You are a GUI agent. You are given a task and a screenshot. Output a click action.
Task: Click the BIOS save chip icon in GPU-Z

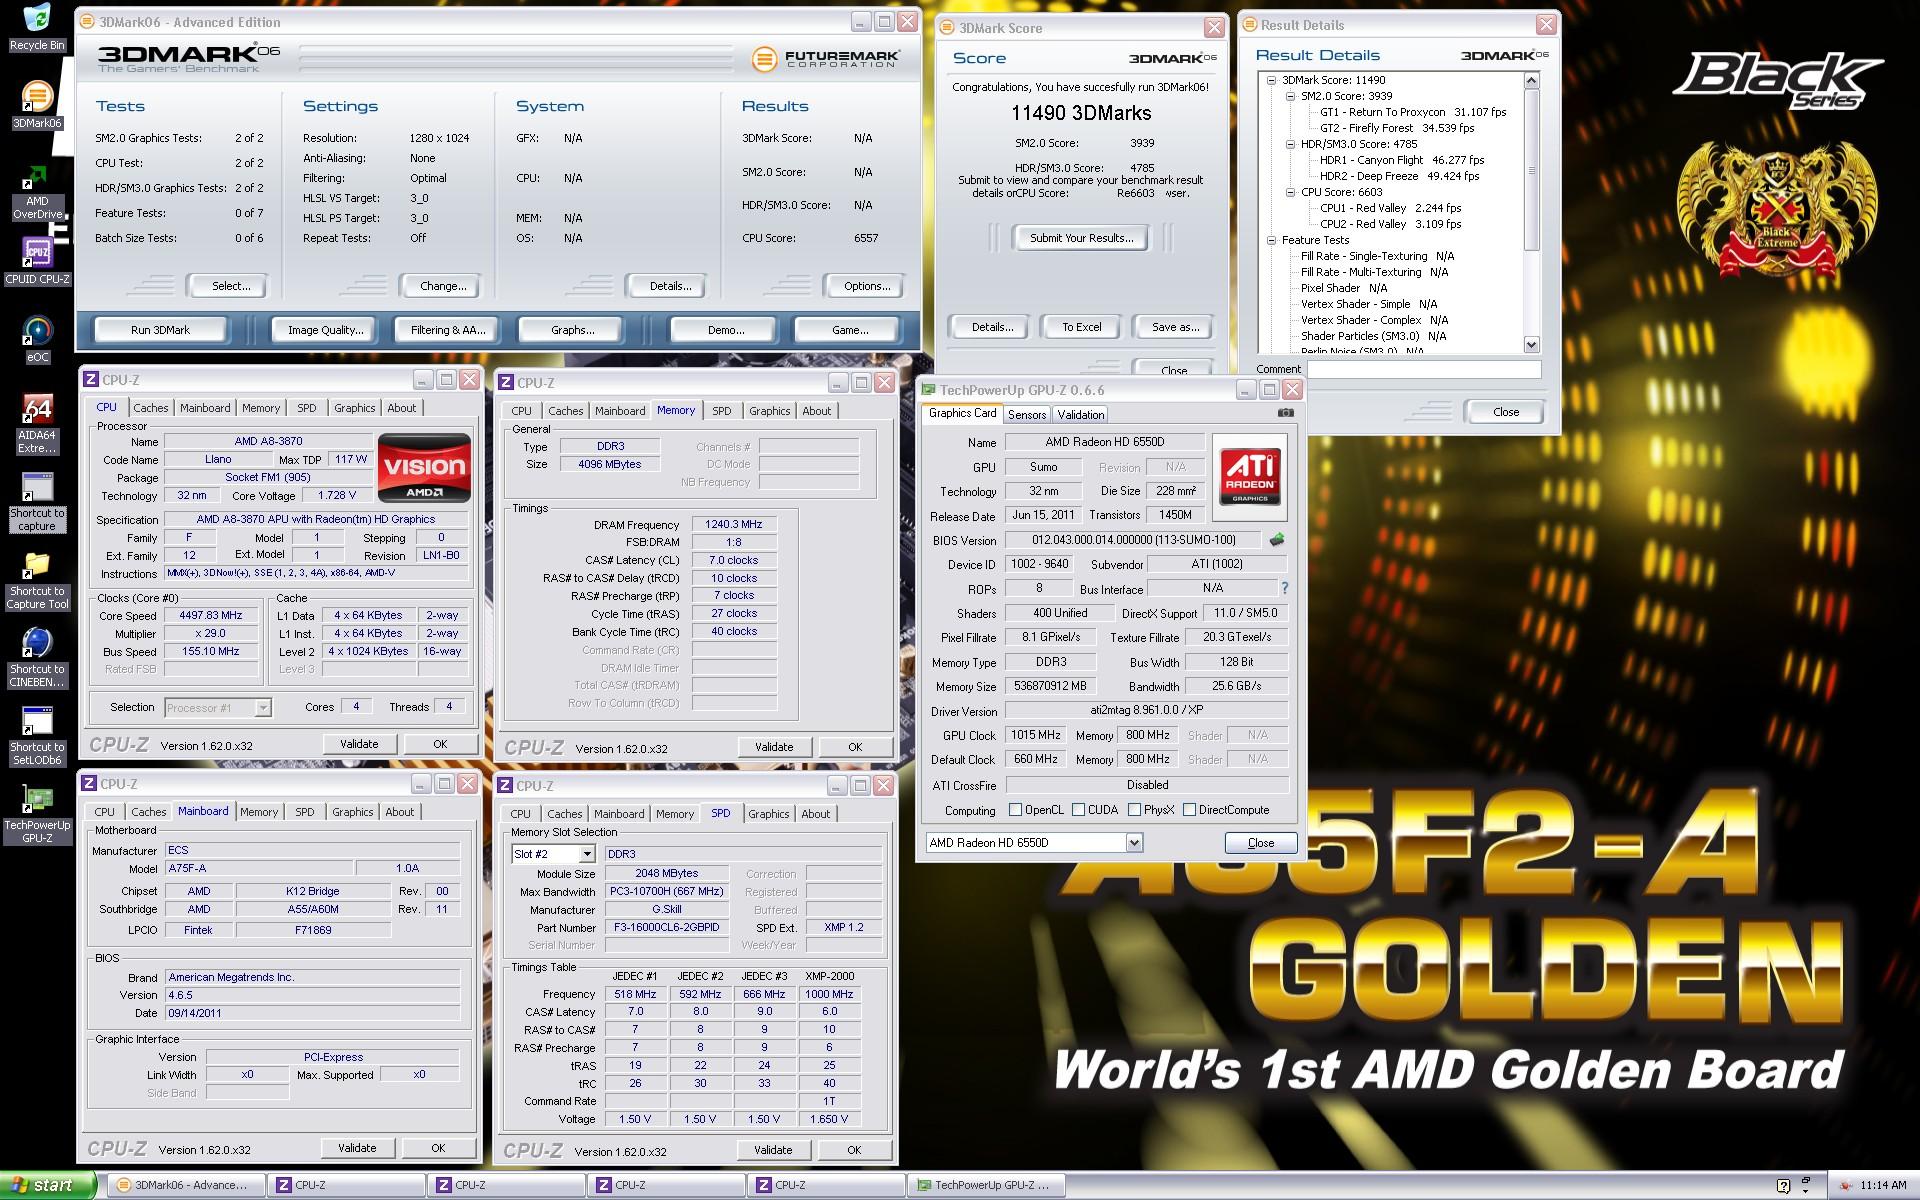pos(1277,540)
